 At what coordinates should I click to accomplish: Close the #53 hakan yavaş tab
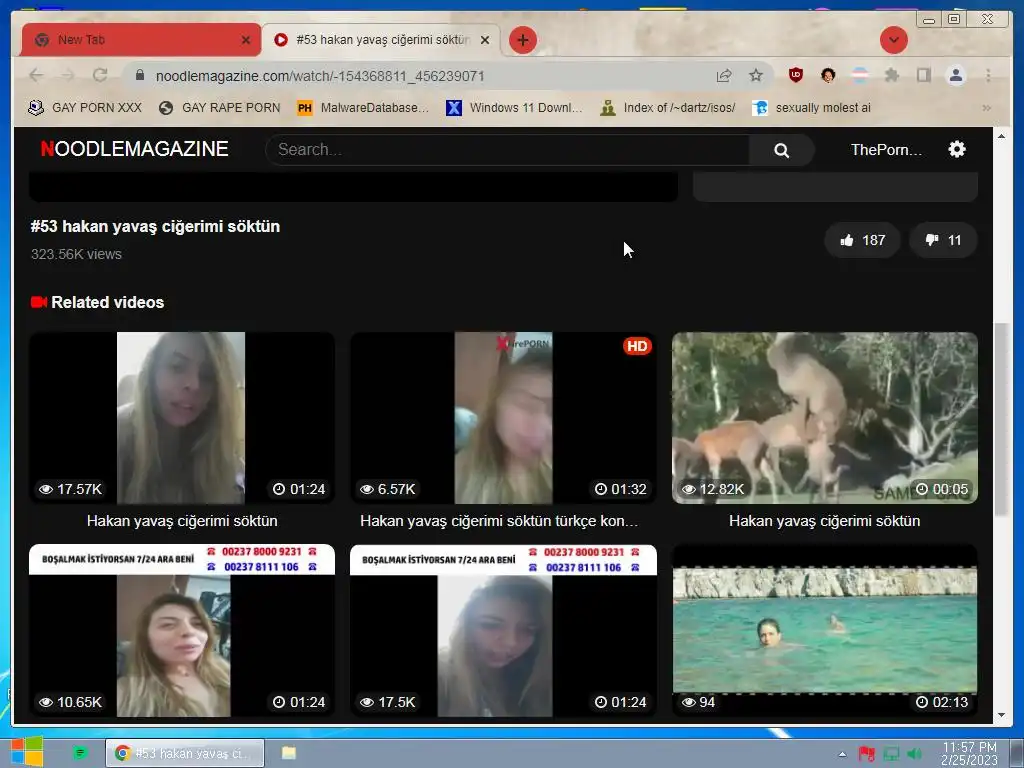coord(485,40)
